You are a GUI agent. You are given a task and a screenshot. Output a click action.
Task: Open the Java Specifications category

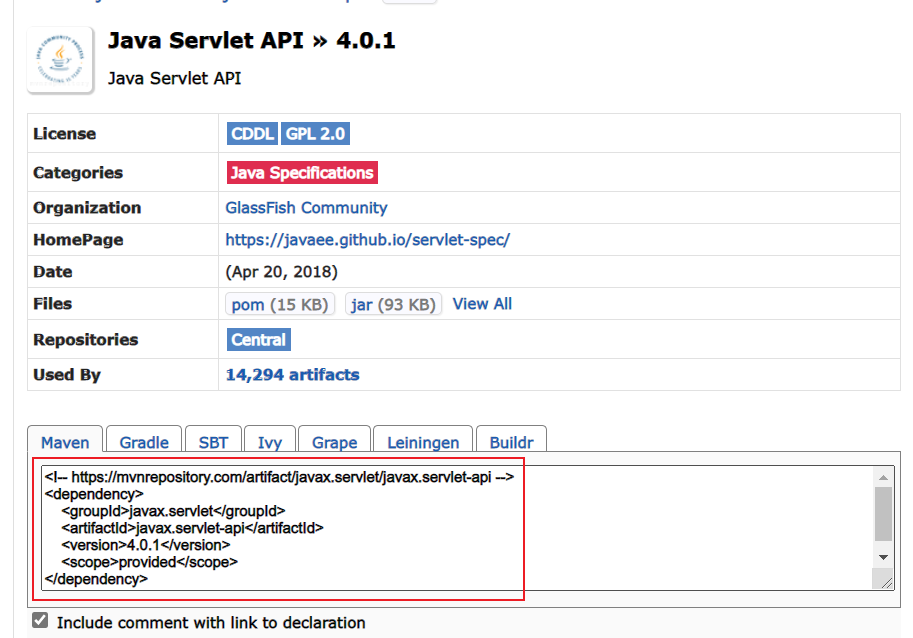(x=302, y=172)
